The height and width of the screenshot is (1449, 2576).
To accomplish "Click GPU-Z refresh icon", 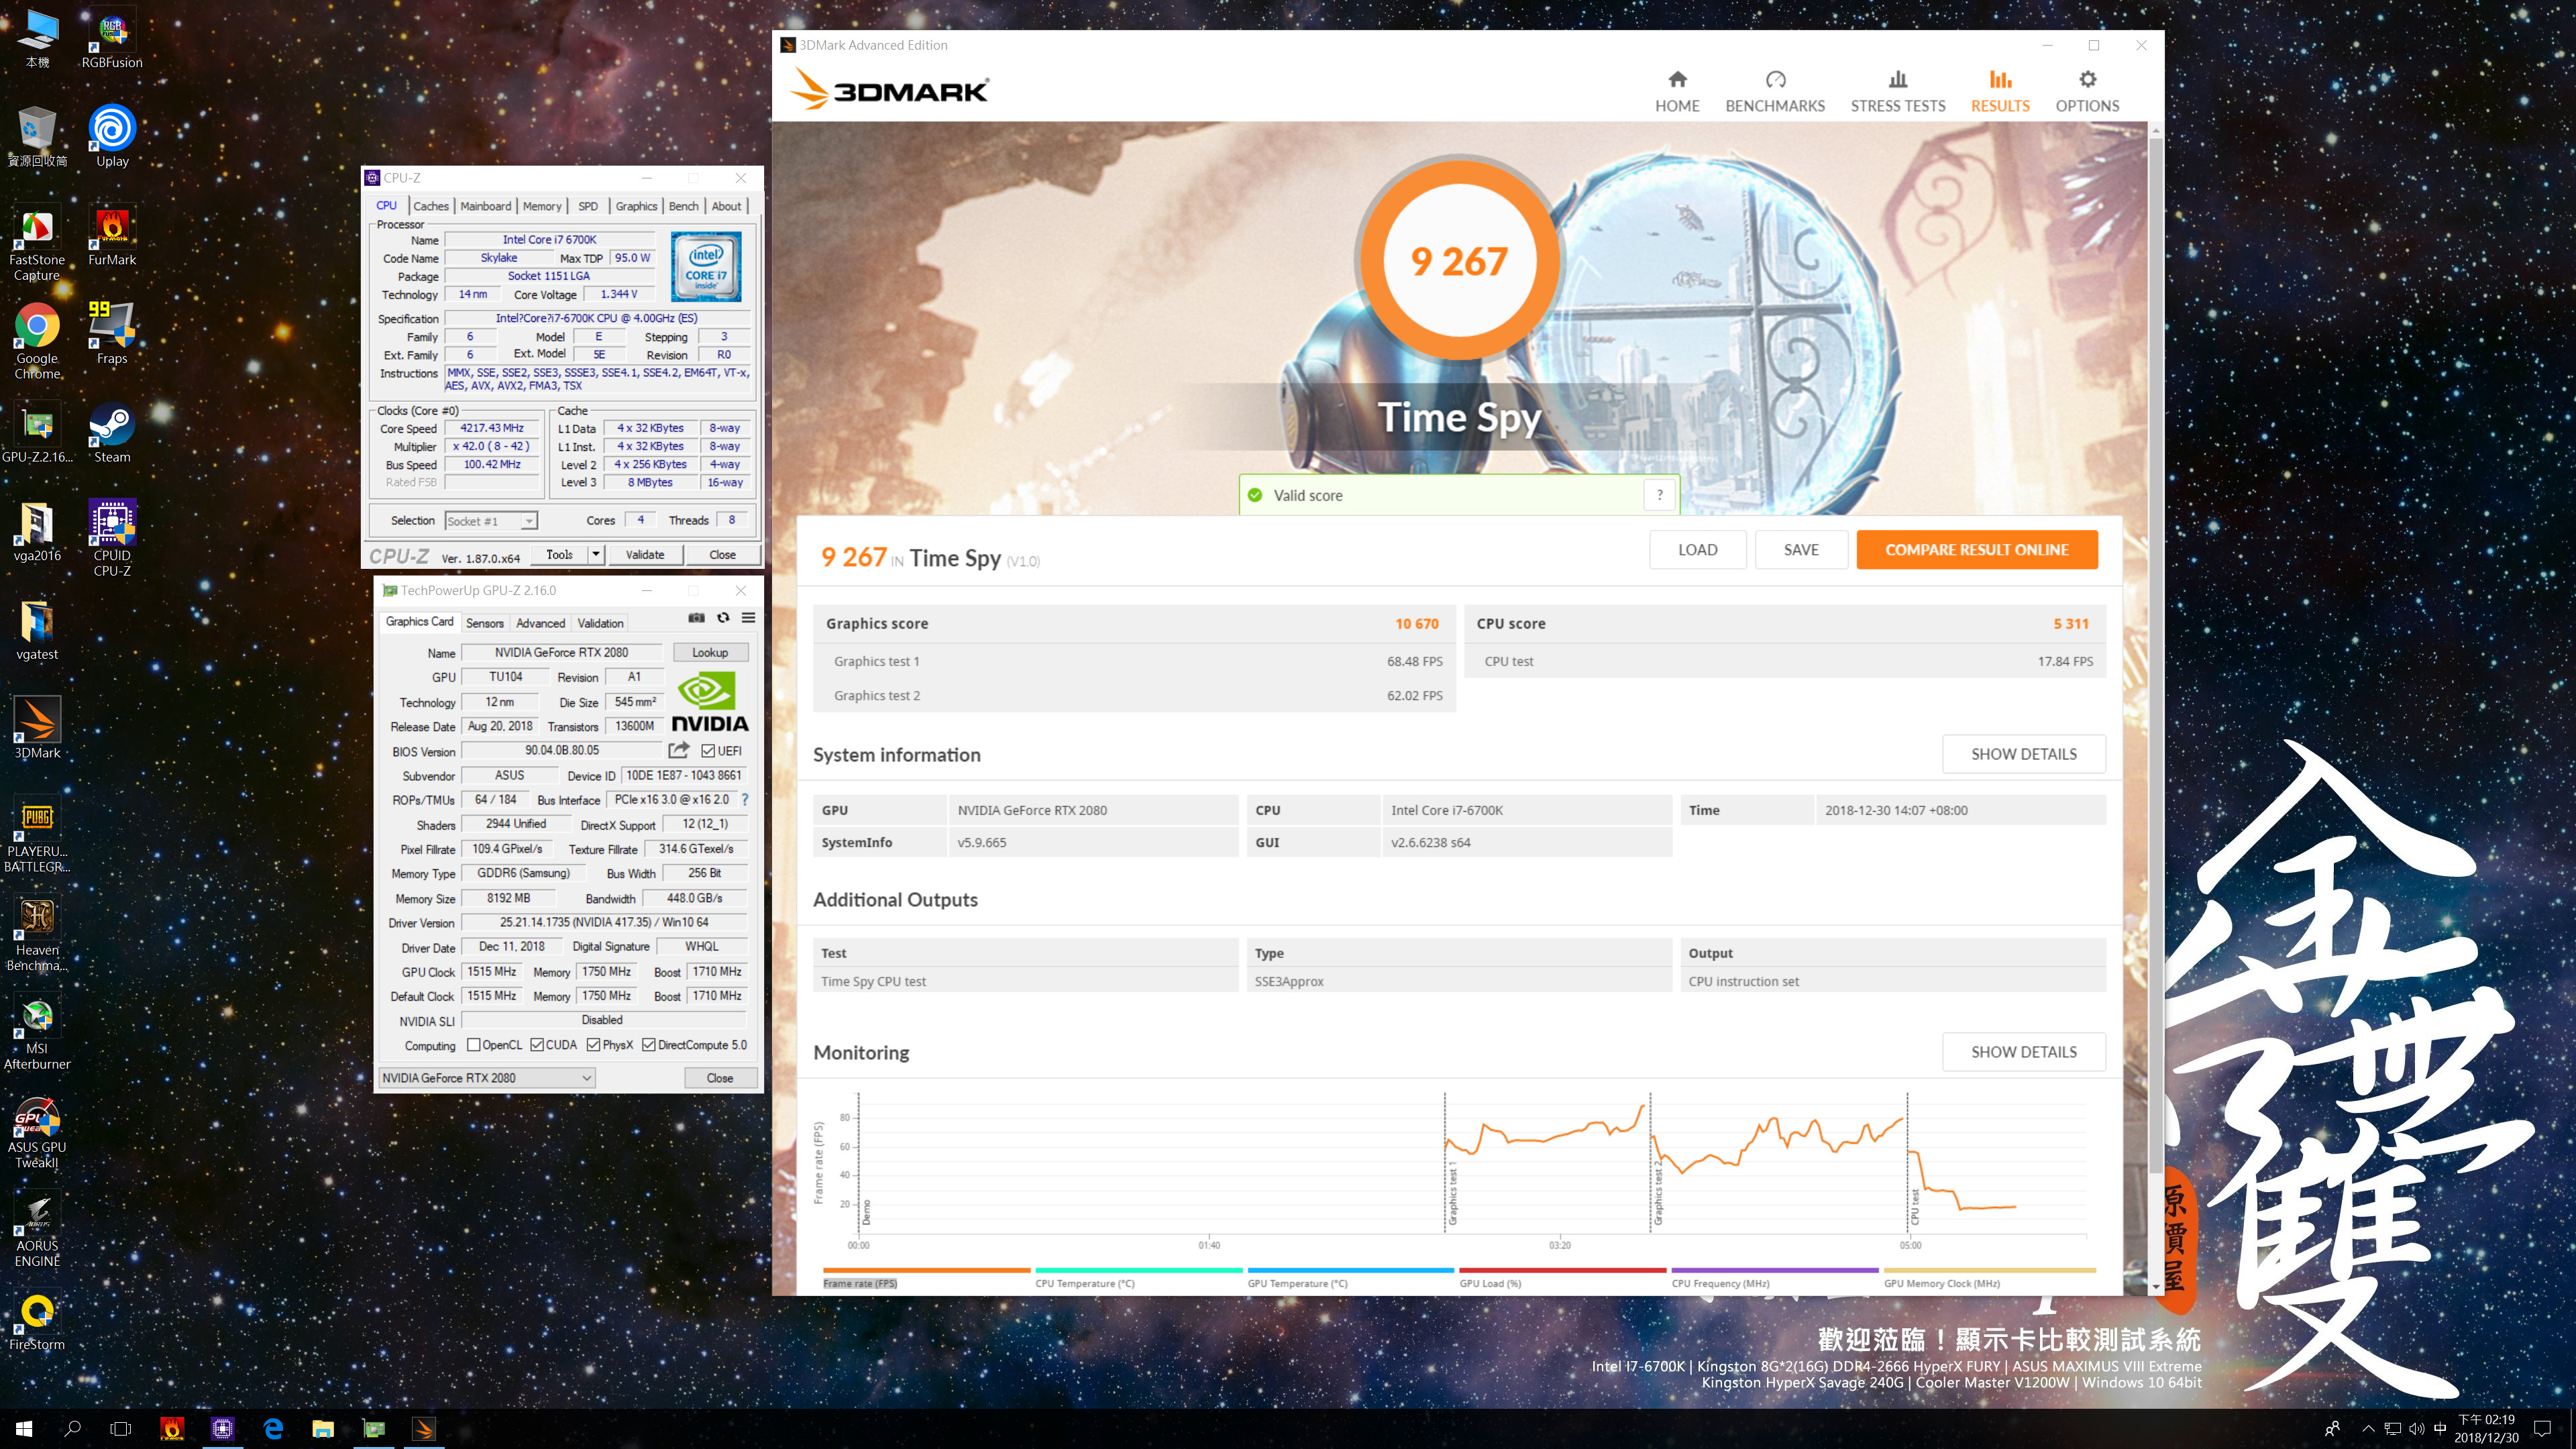I will coord(723,618).
